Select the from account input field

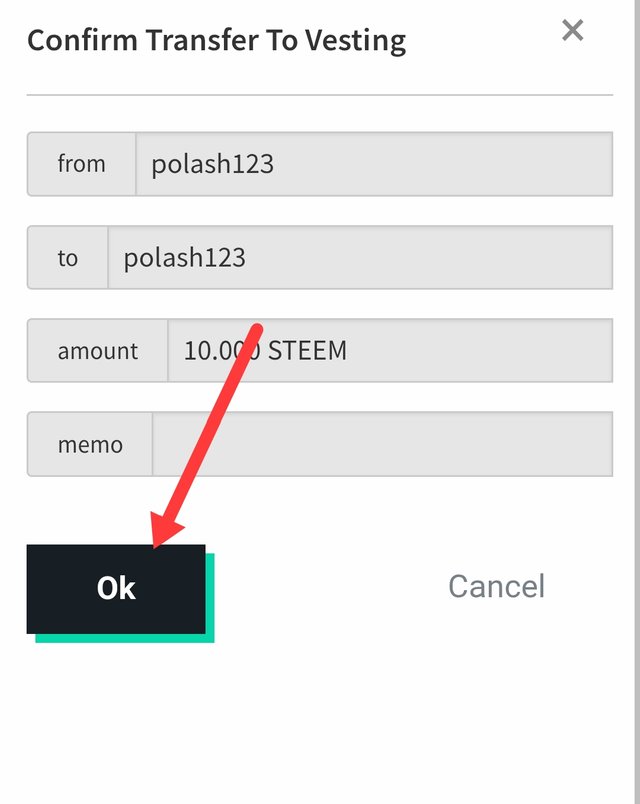coord(374,164)
